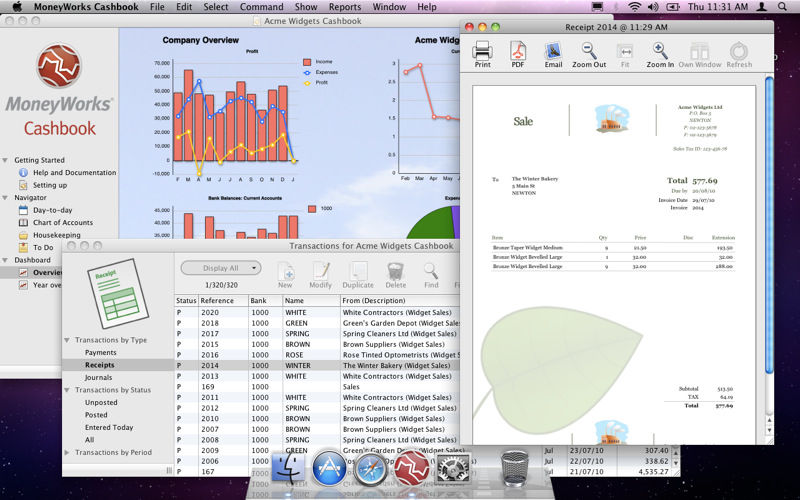Viewport: 800px width, 500px height.
Task: Open Housekeeping navigator
Action: (57, 235)
